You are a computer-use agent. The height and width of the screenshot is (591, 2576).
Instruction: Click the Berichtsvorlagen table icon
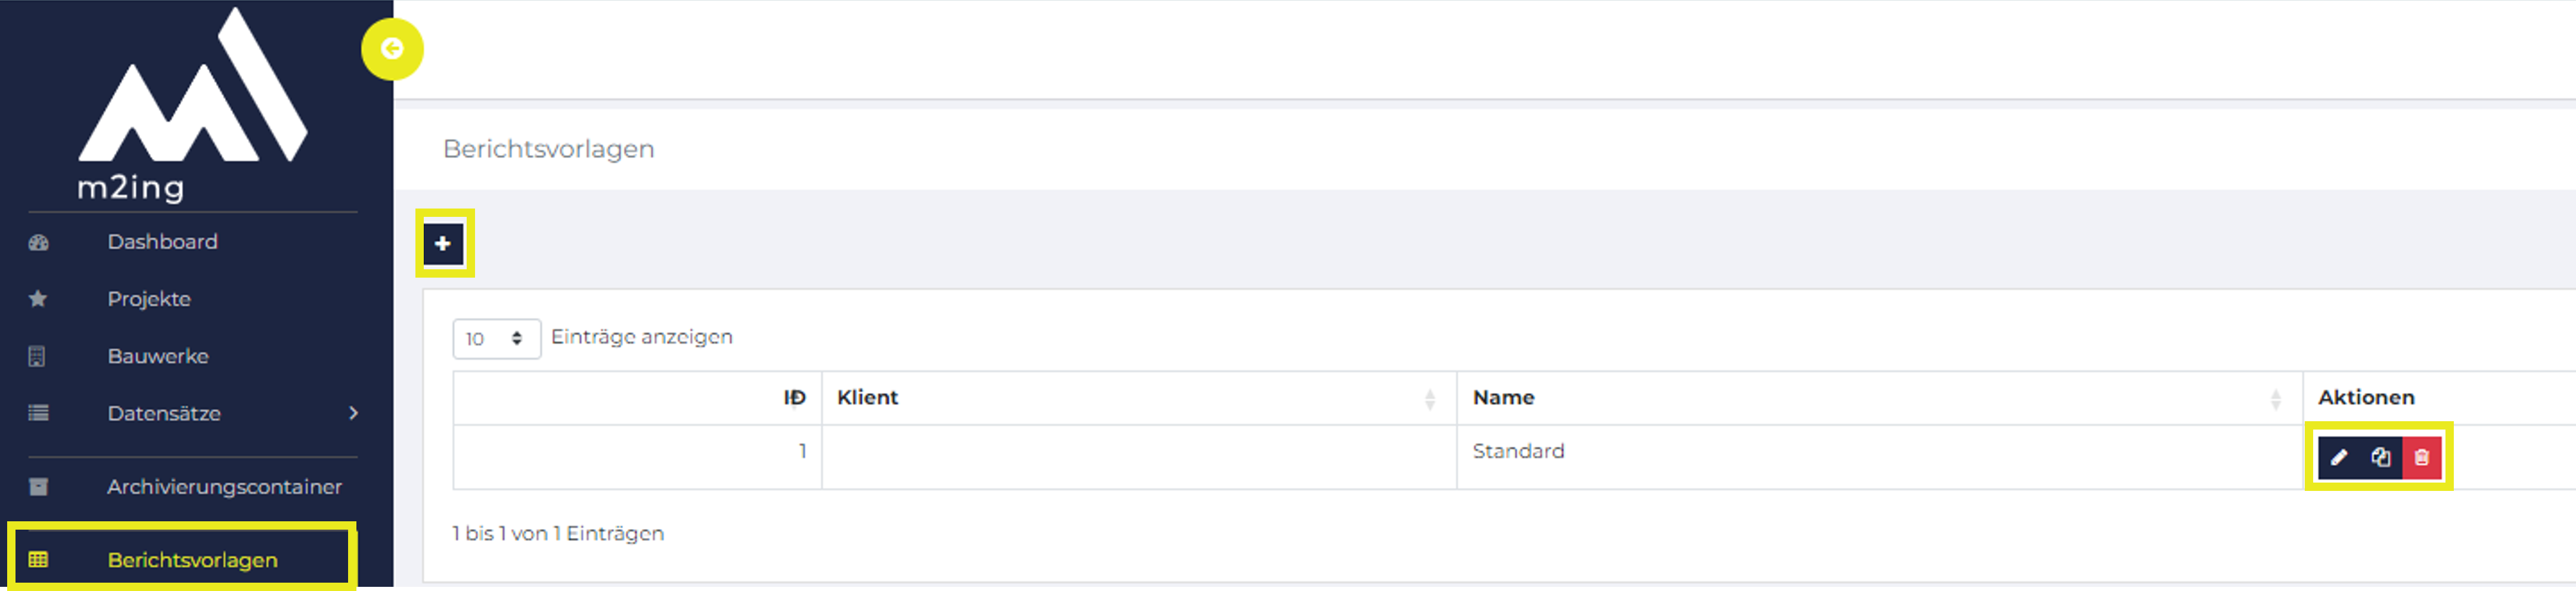pyautogui.click(x=38, y=560)
